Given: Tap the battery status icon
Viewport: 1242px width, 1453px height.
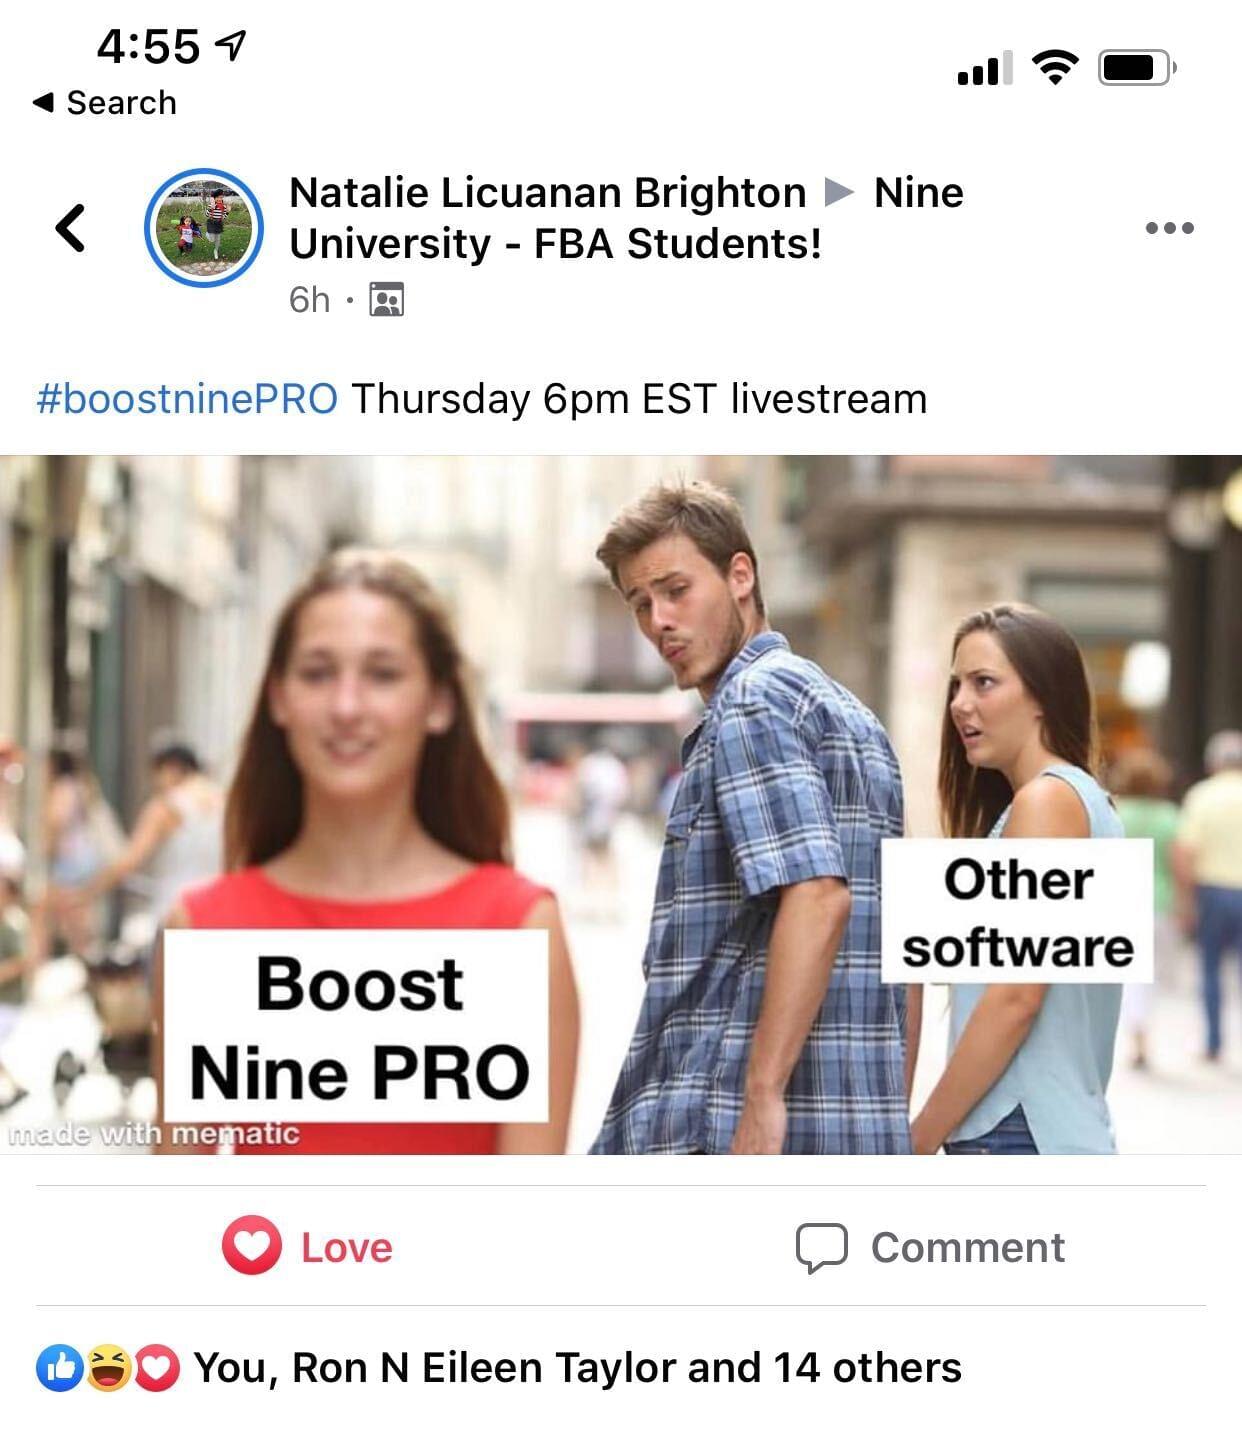Looking at the screenshot, I should click(x=1138, y=68).
